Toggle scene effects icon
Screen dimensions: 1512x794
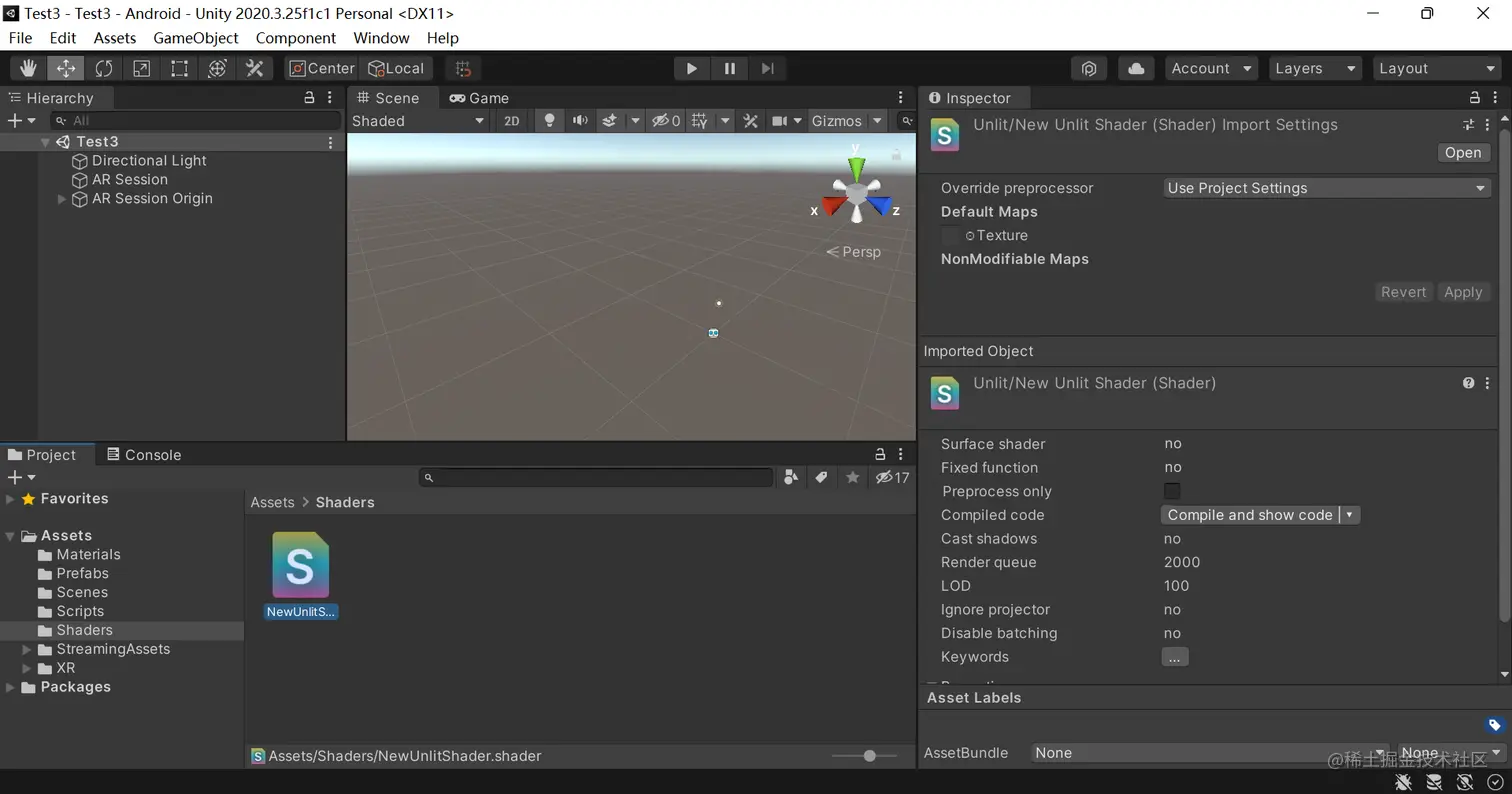pyautogui.click(x=610, y=121)
